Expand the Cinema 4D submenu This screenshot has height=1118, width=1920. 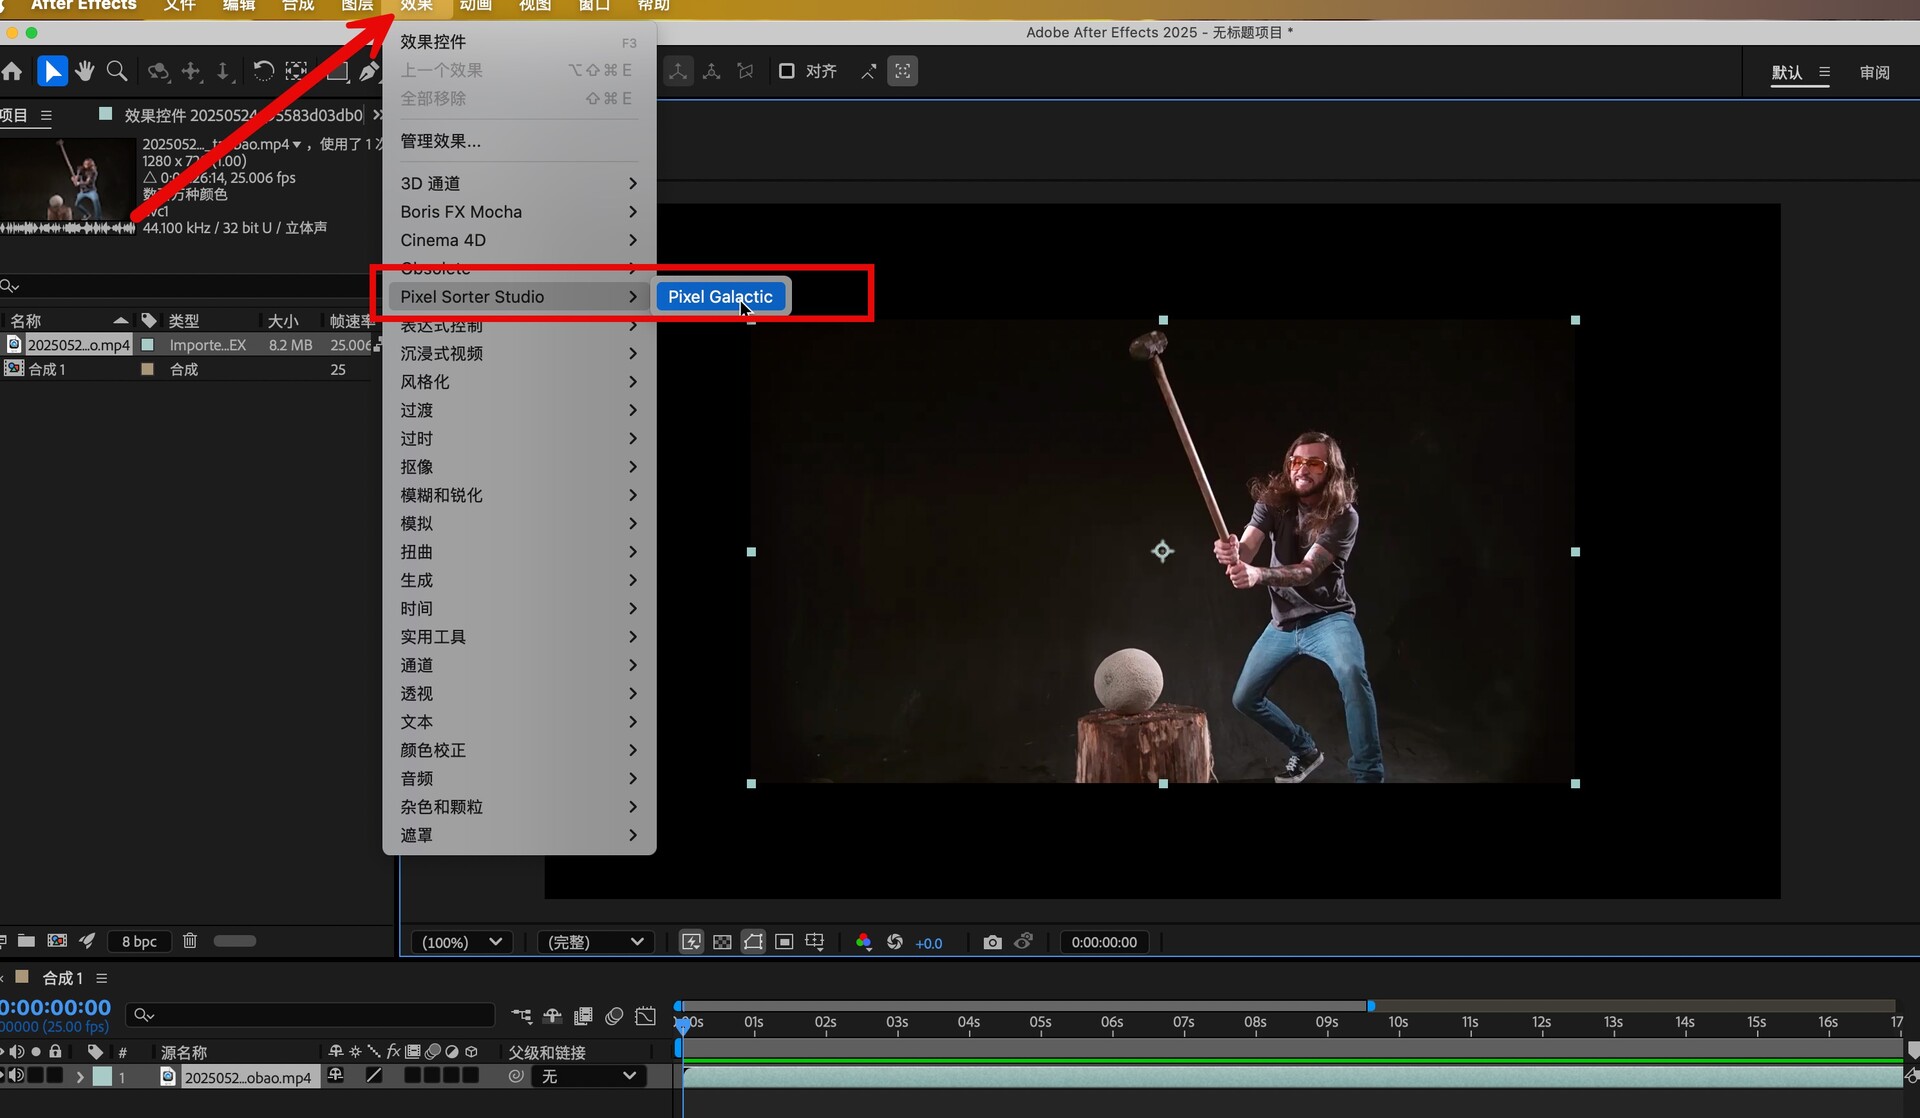519,240
